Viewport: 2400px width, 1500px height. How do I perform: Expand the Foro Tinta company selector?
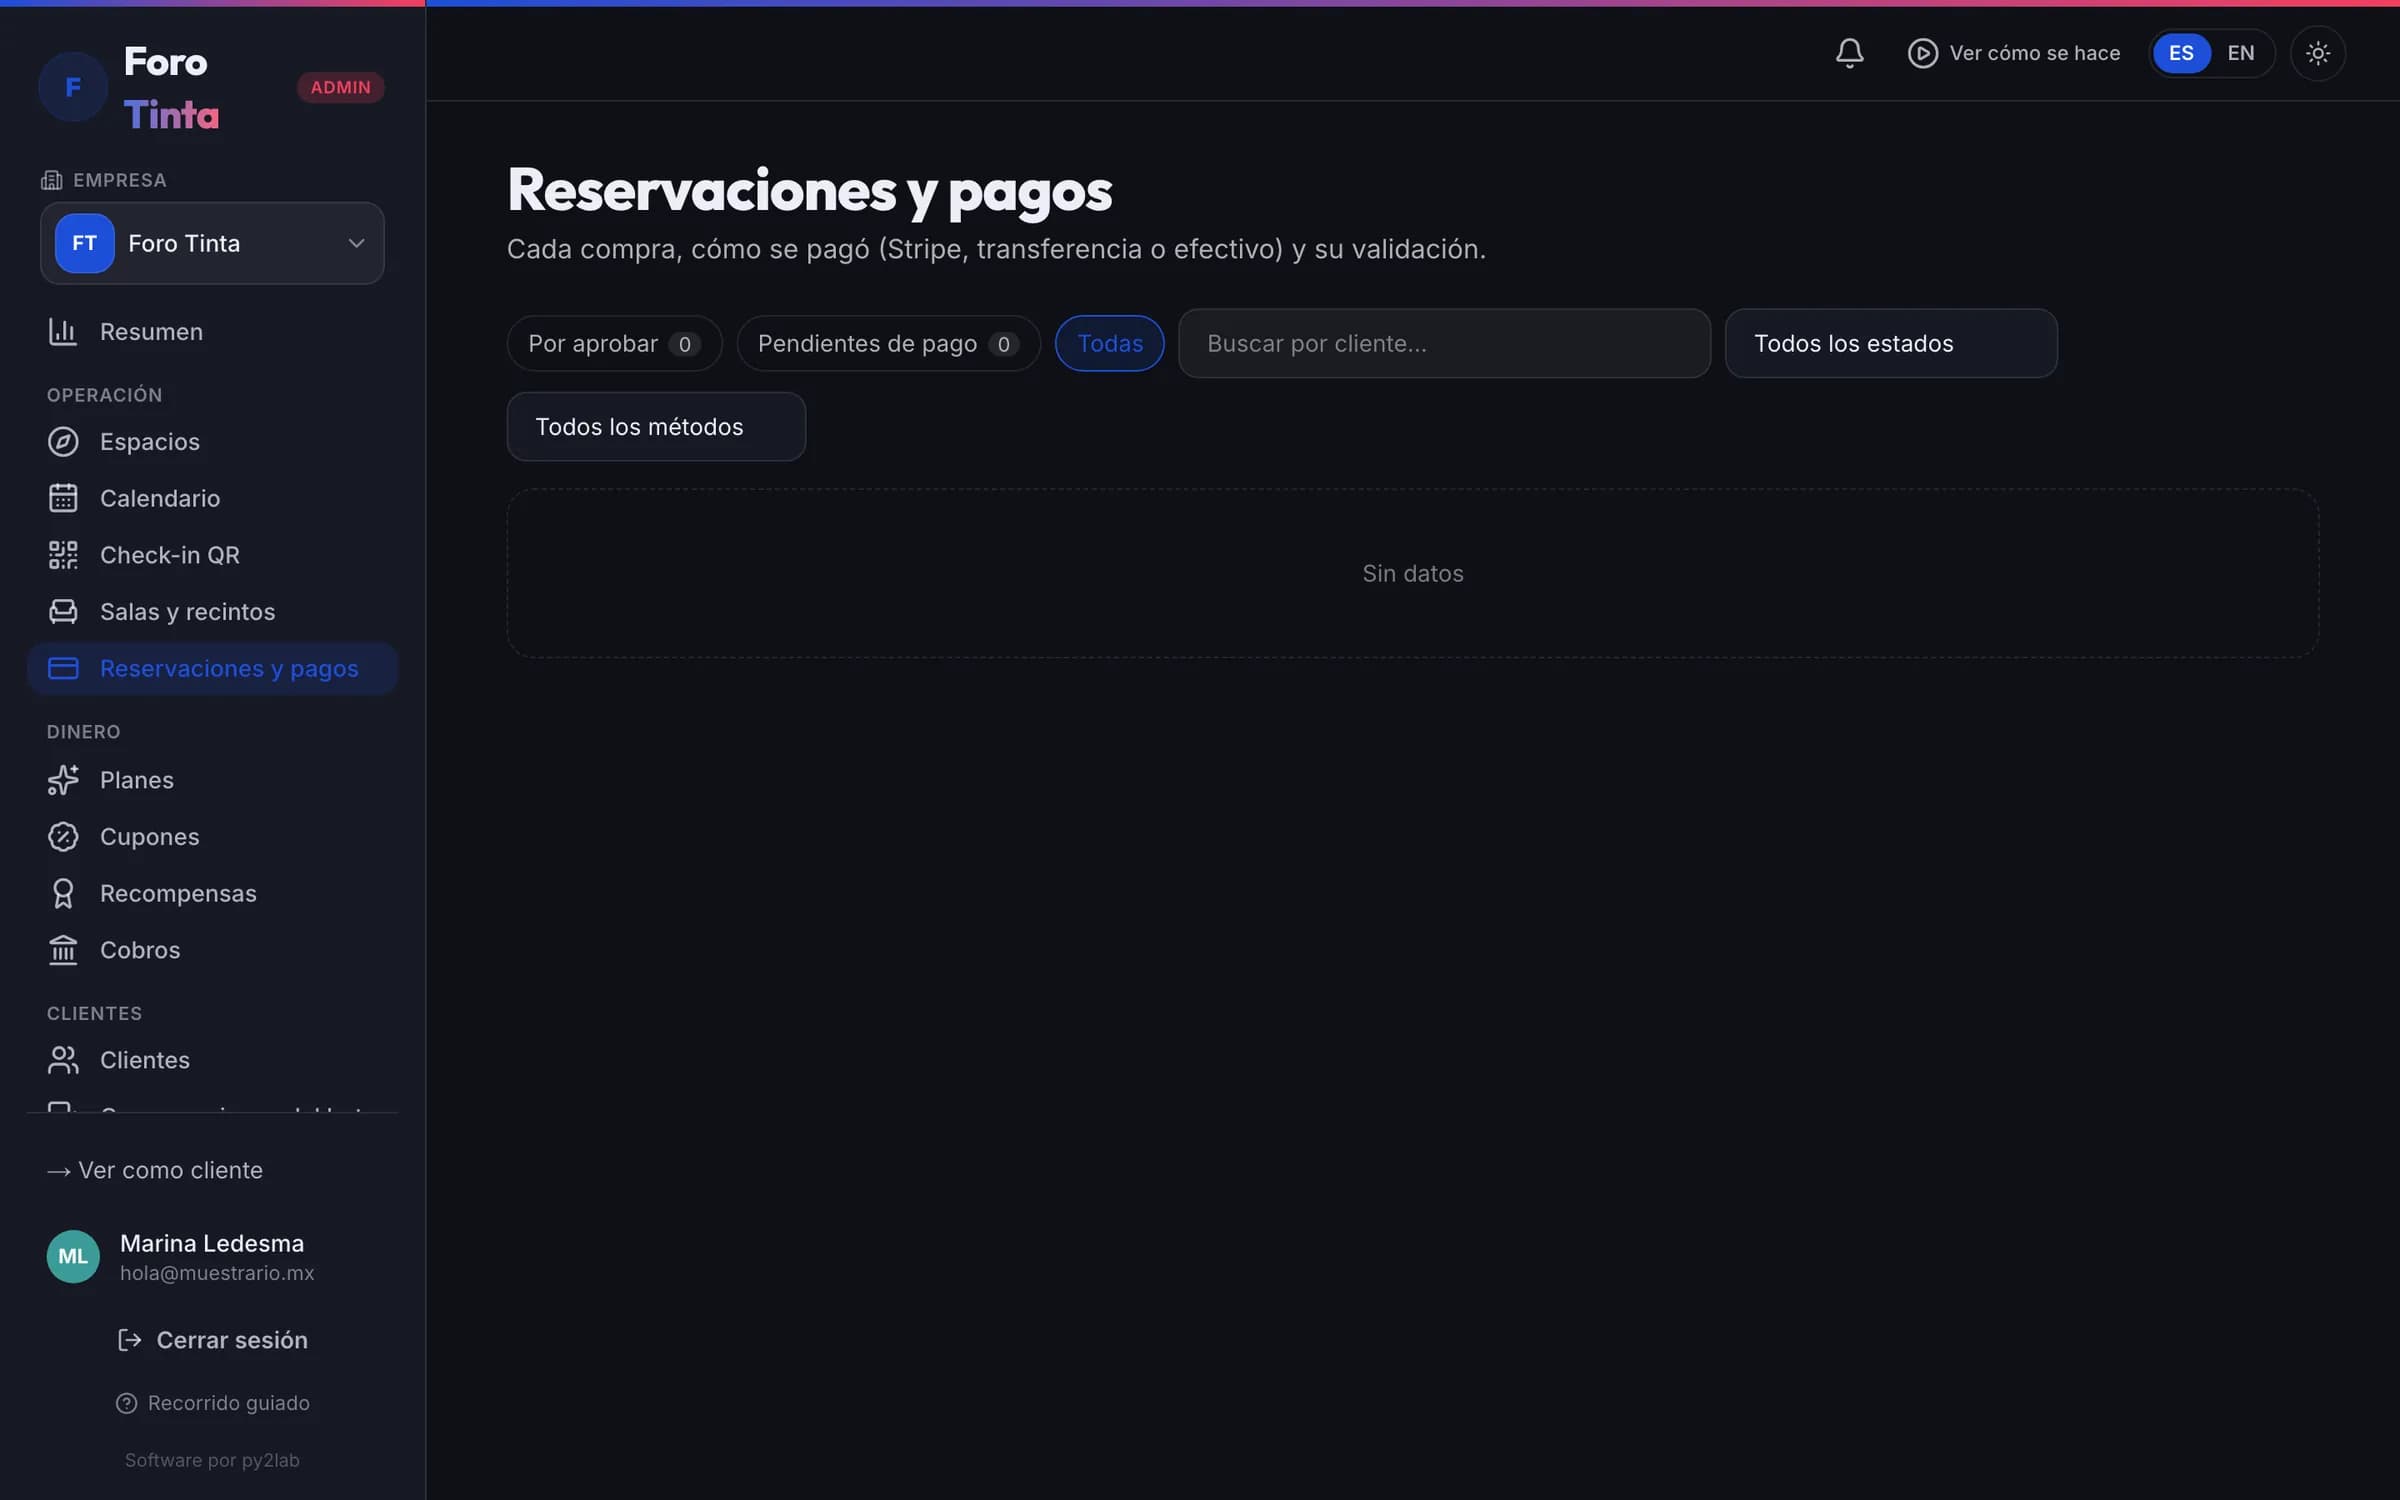point(212,243)
